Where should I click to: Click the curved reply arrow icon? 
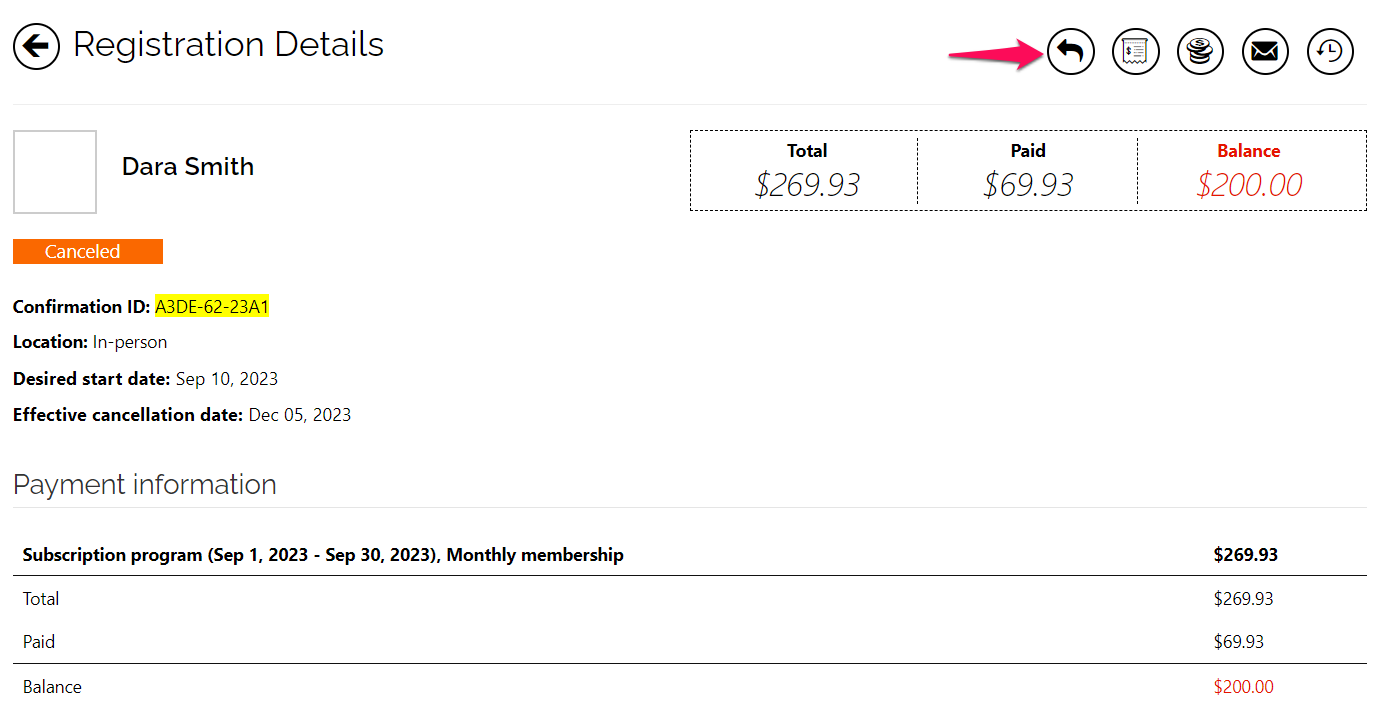pos(1071,51)
